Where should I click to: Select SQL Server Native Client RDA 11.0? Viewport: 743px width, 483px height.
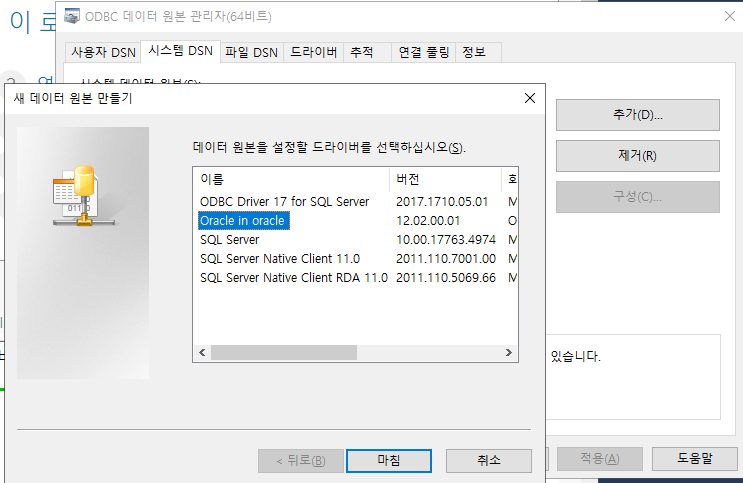(294, 277)
